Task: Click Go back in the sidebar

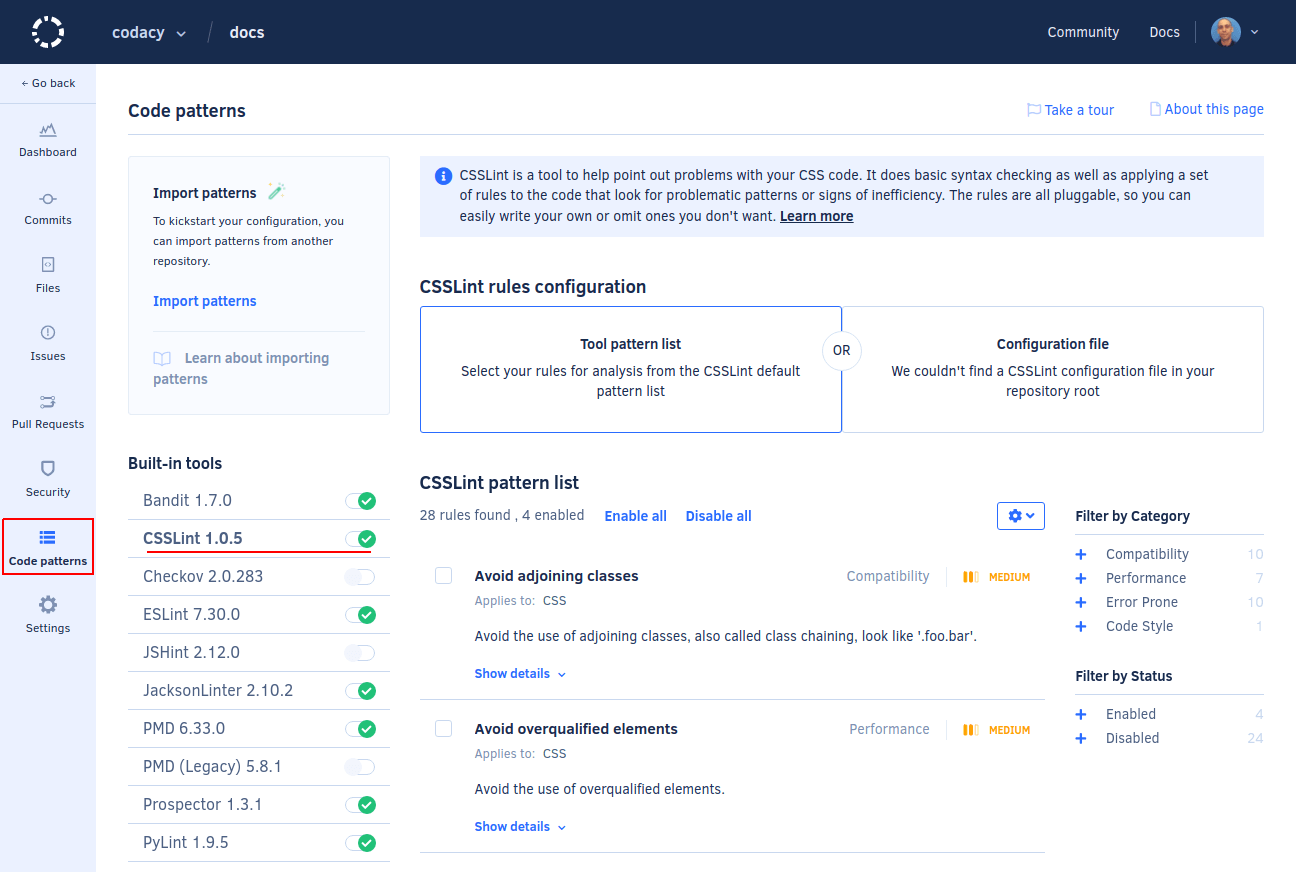Action: click(x=48, y=83)
